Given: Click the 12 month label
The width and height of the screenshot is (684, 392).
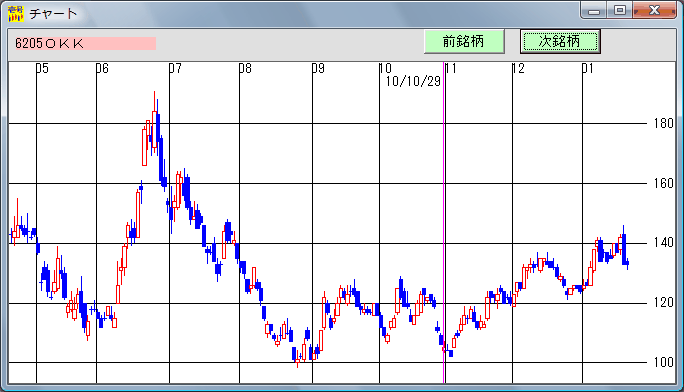Looking at the screenshot, I should (x=518, y=68).
